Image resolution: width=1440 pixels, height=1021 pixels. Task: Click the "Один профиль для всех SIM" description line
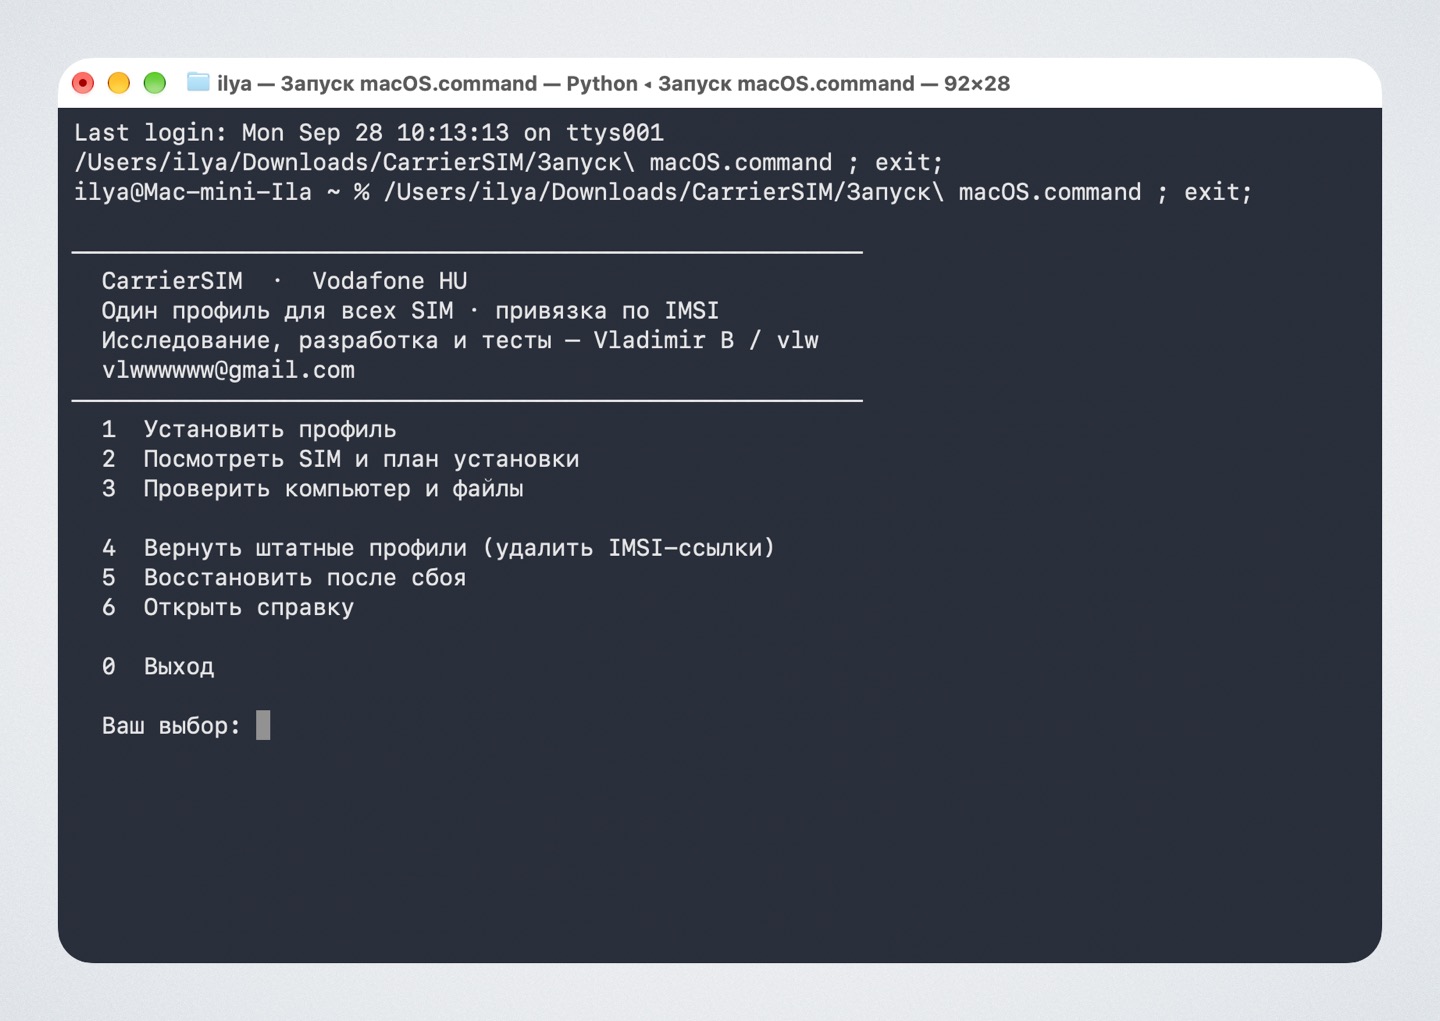[x=410, y=311]
